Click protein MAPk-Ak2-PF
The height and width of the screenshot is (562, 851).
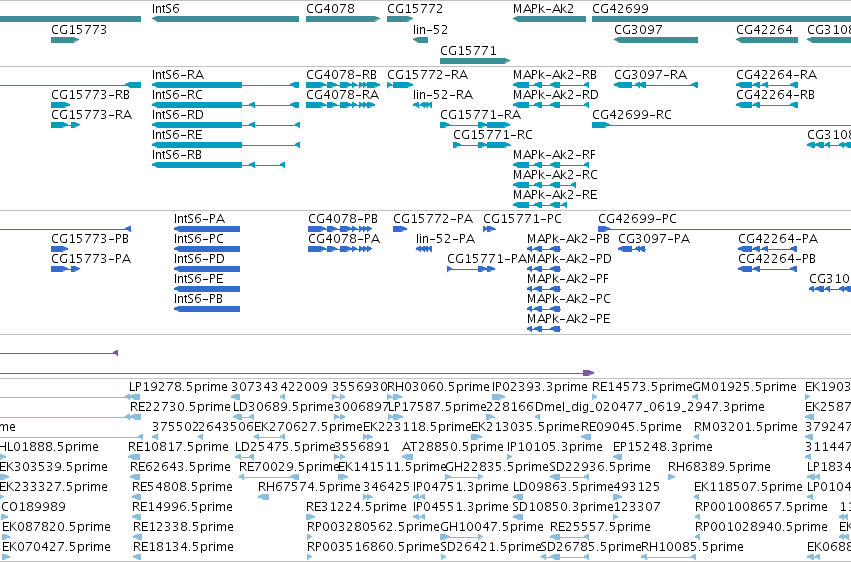point(543,289)
